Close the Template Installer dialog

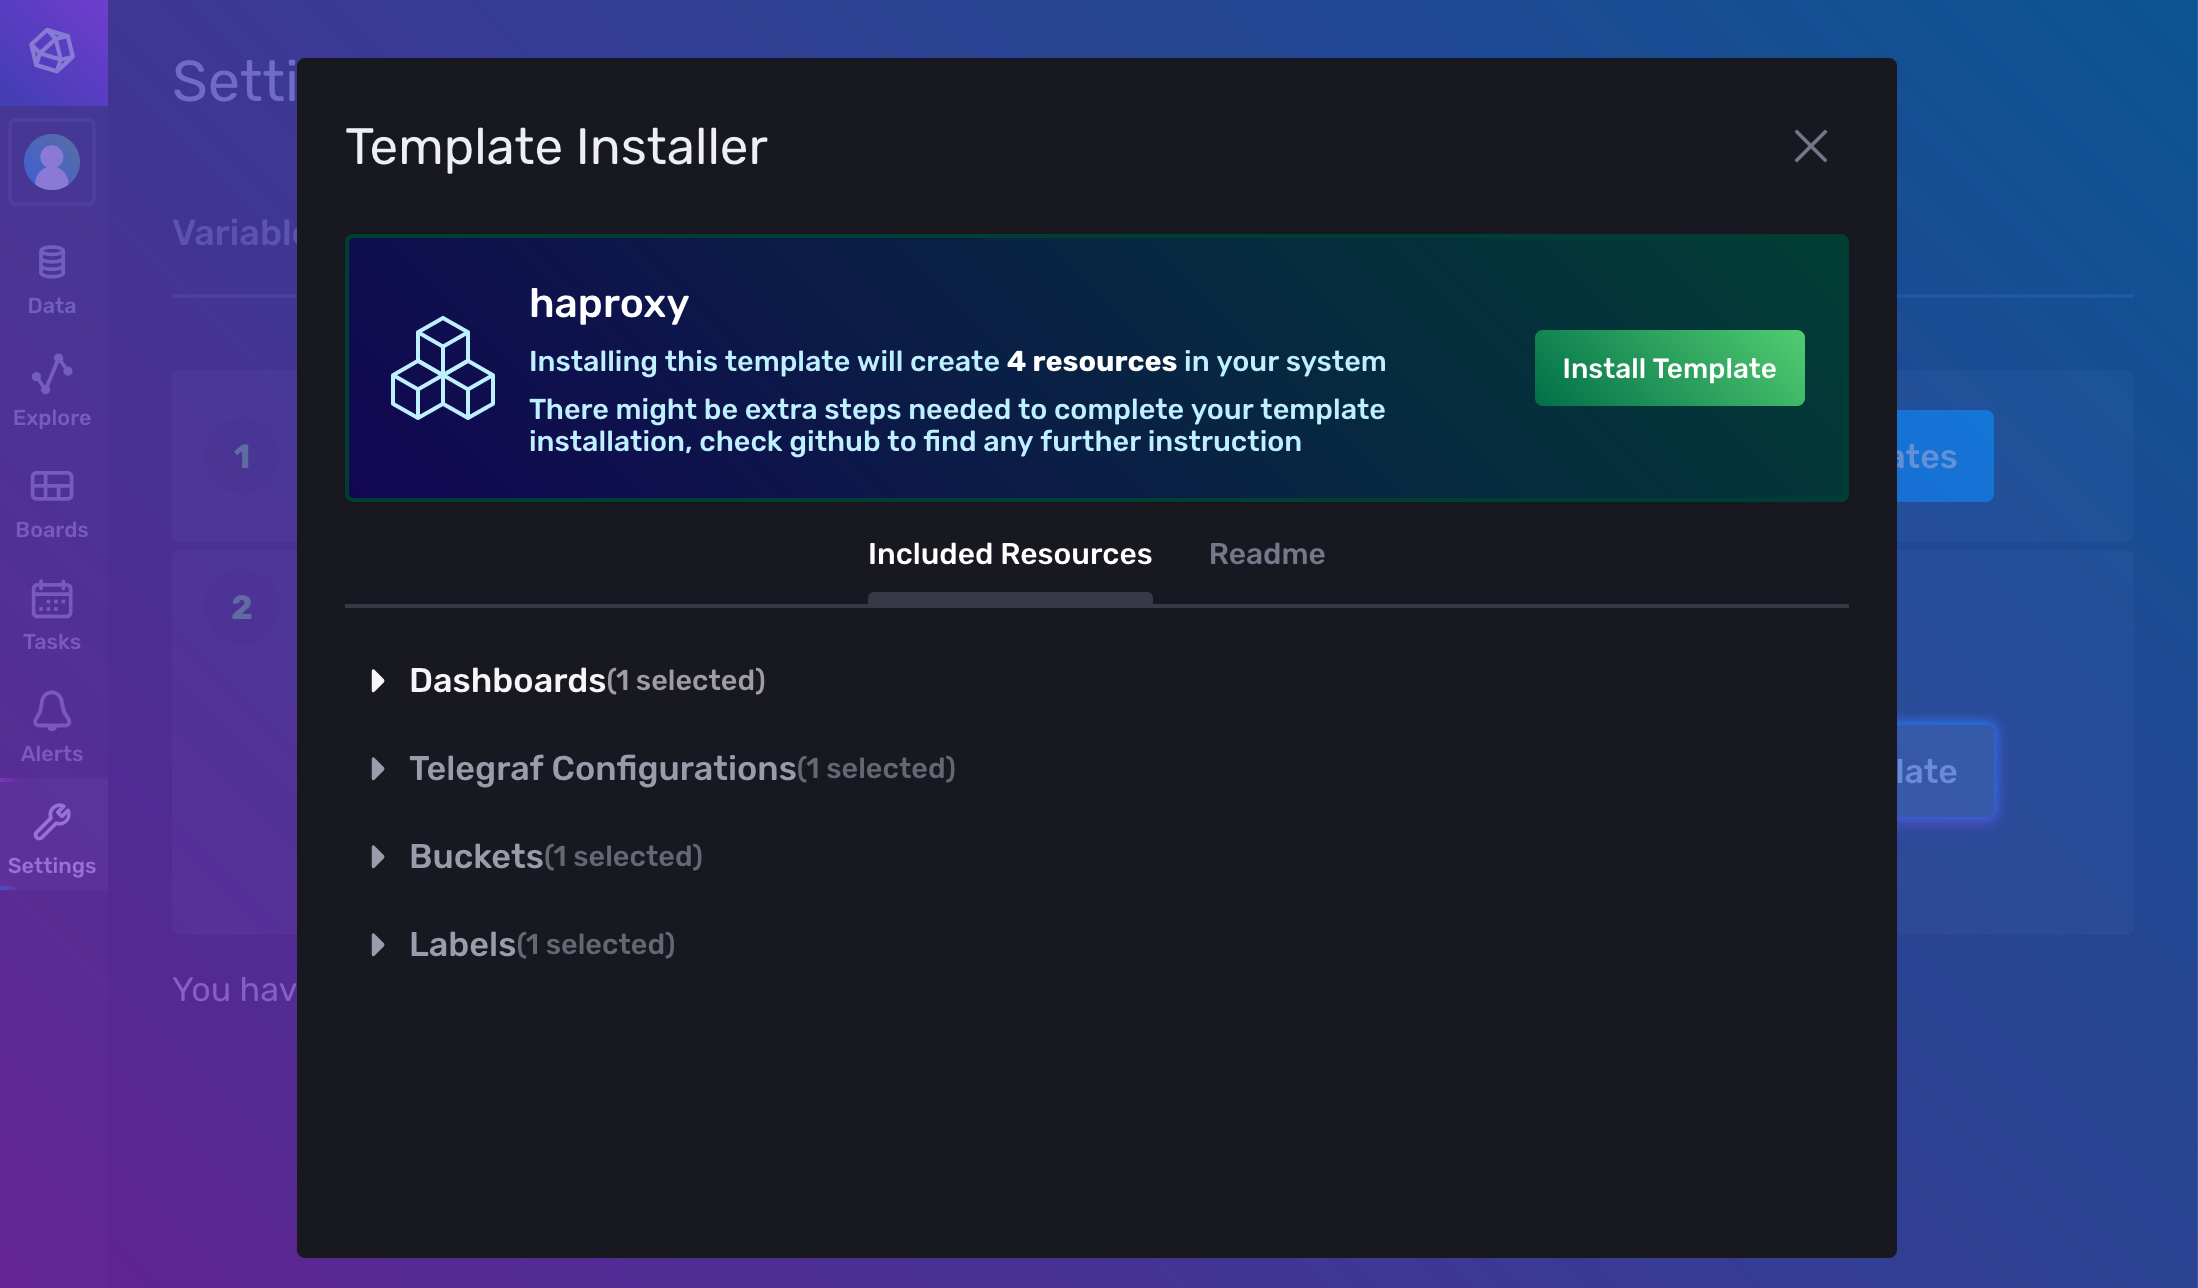(1810, 146)
